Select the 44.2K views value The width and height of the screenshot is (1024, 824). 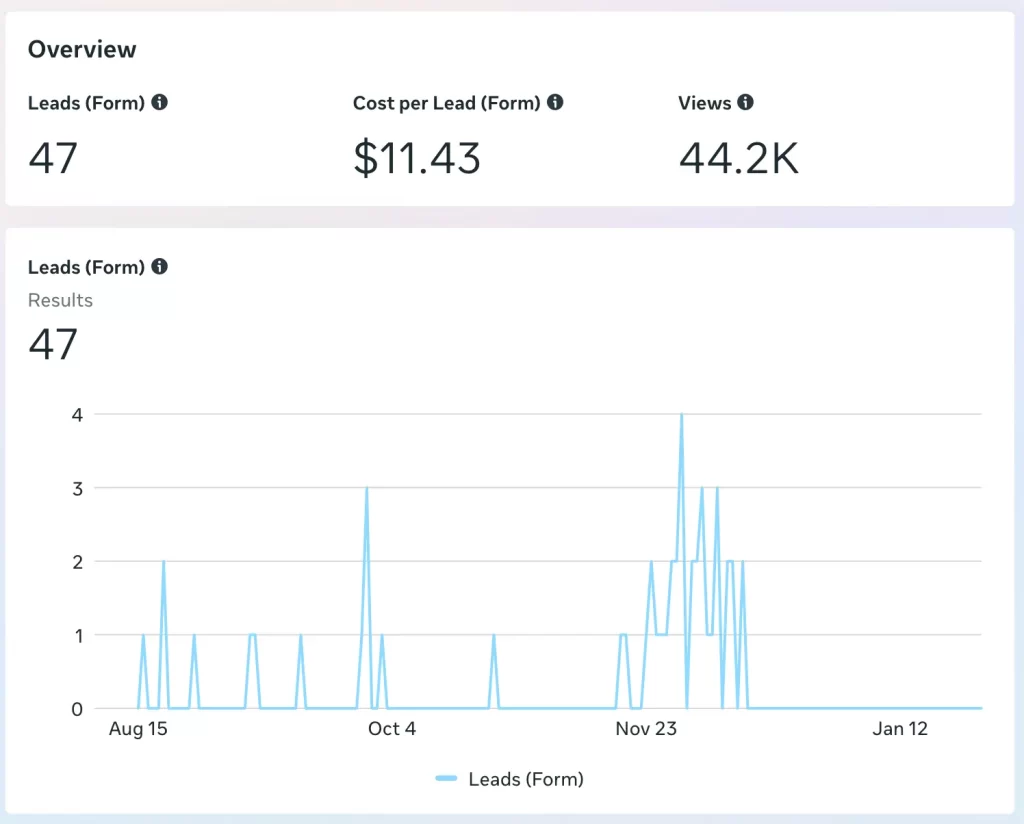[738, 158]
